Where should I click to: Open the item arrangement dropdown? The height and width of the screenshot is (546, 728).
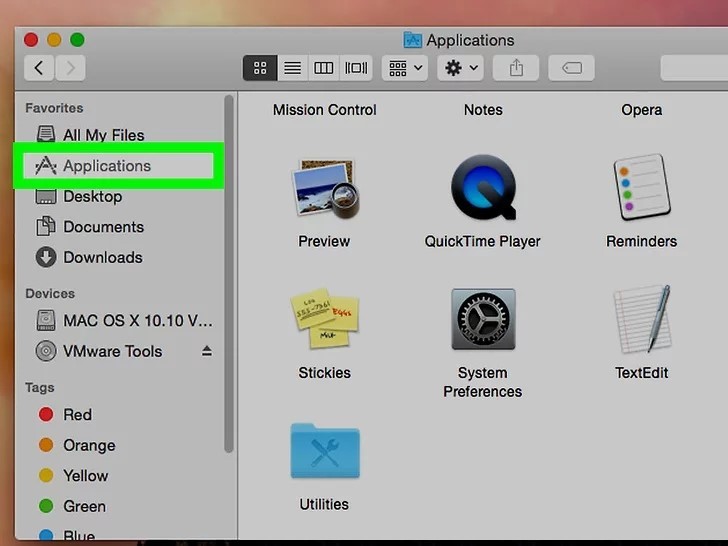405,68
